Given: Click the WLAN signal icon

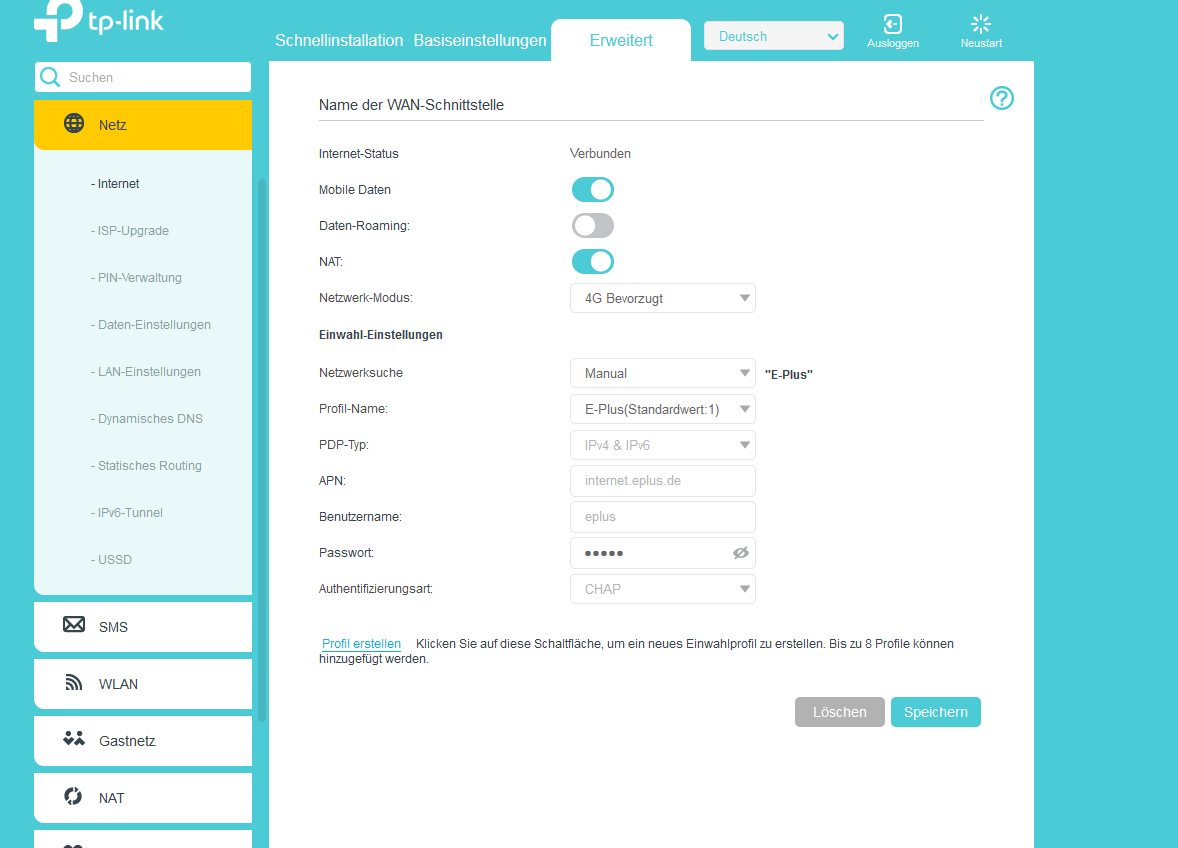Looking at the screenshot, I should [x=74, y=682].
